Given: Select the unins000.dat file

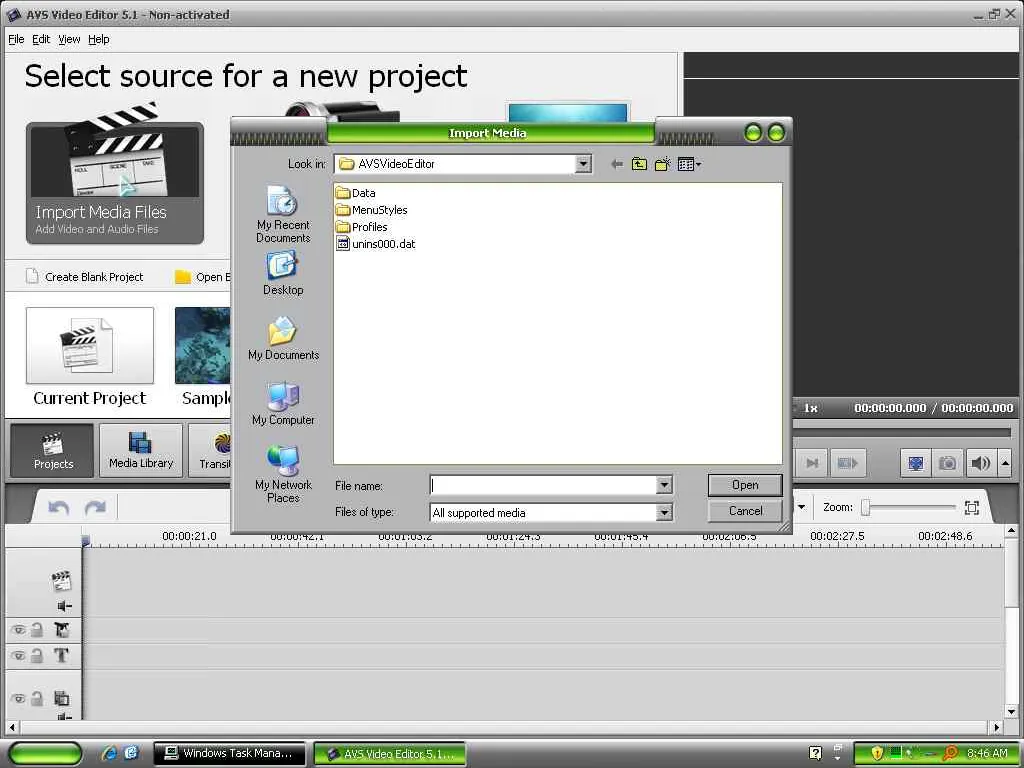Looking at the screenshot, I should (x=376, y=244).
